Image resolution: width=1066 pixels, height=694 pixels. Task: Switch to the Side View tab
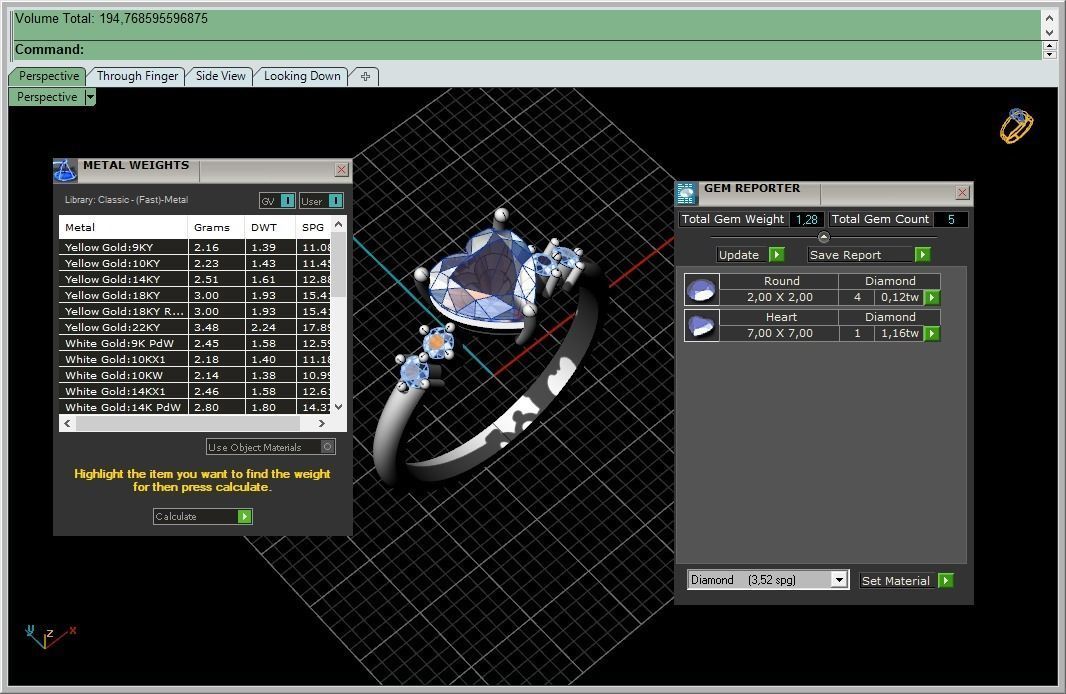point(220,76)
